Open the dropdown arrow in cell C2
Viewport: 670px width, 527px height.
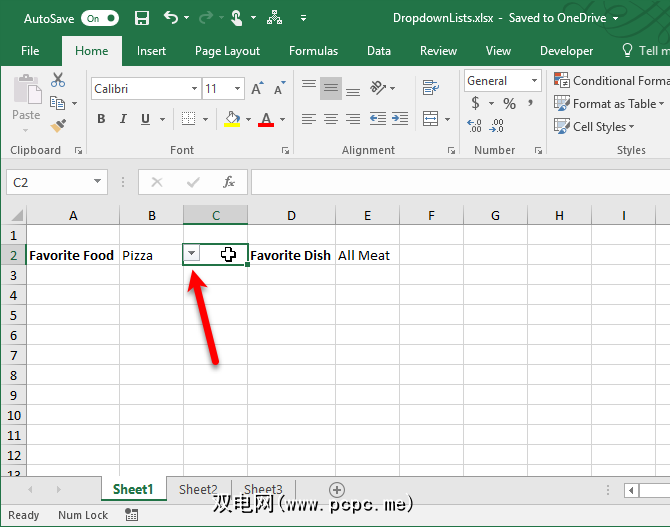(192, 254)
